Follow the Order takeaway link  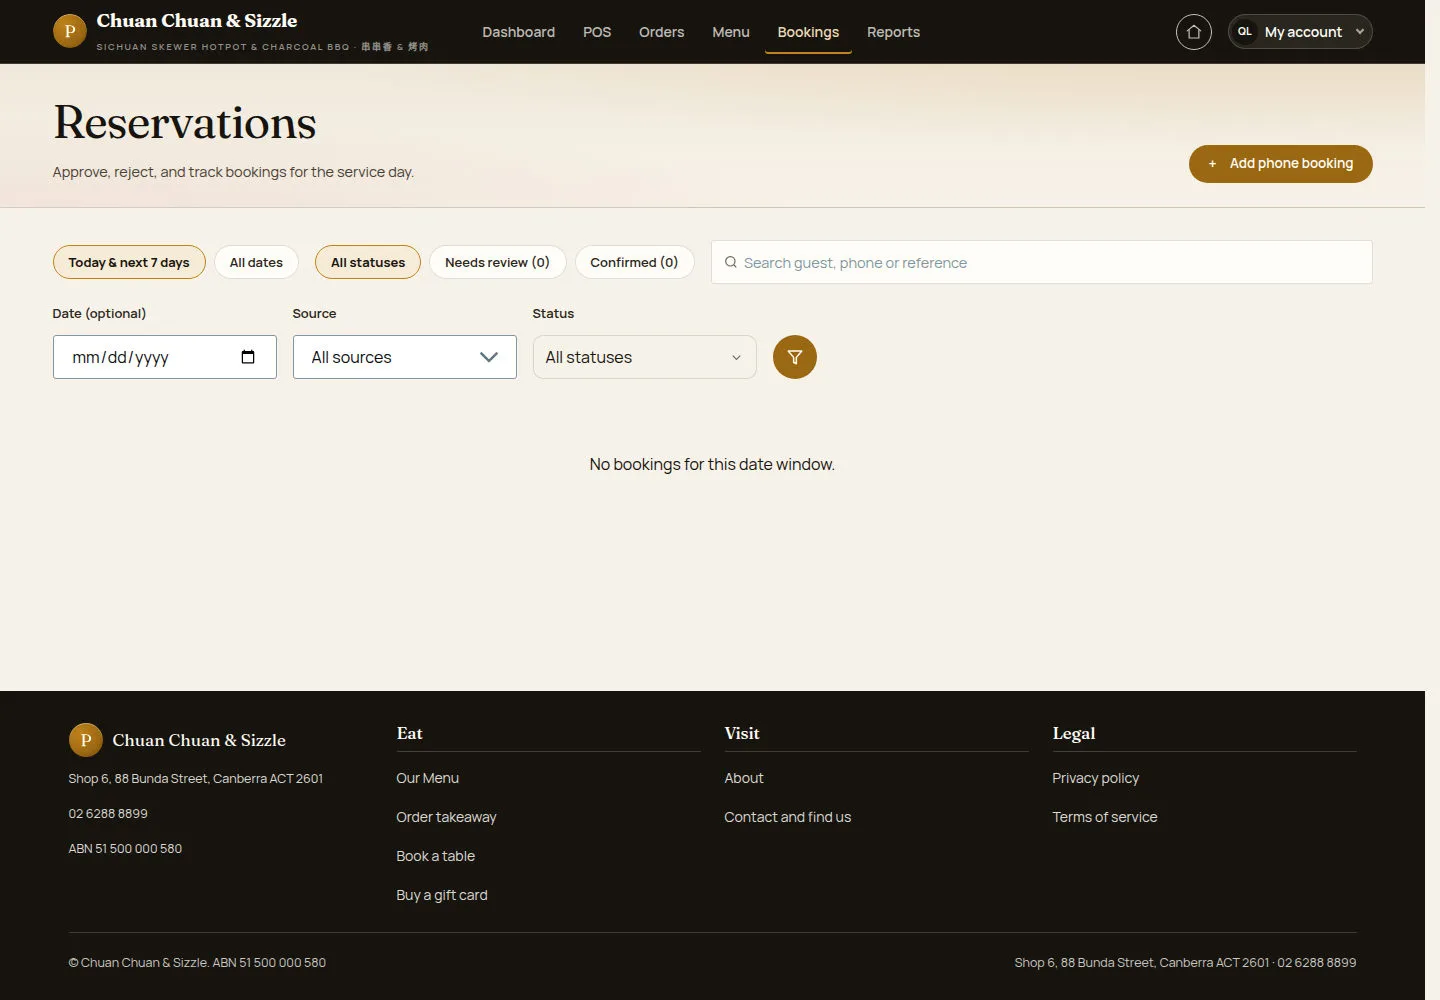coord(446,817)
